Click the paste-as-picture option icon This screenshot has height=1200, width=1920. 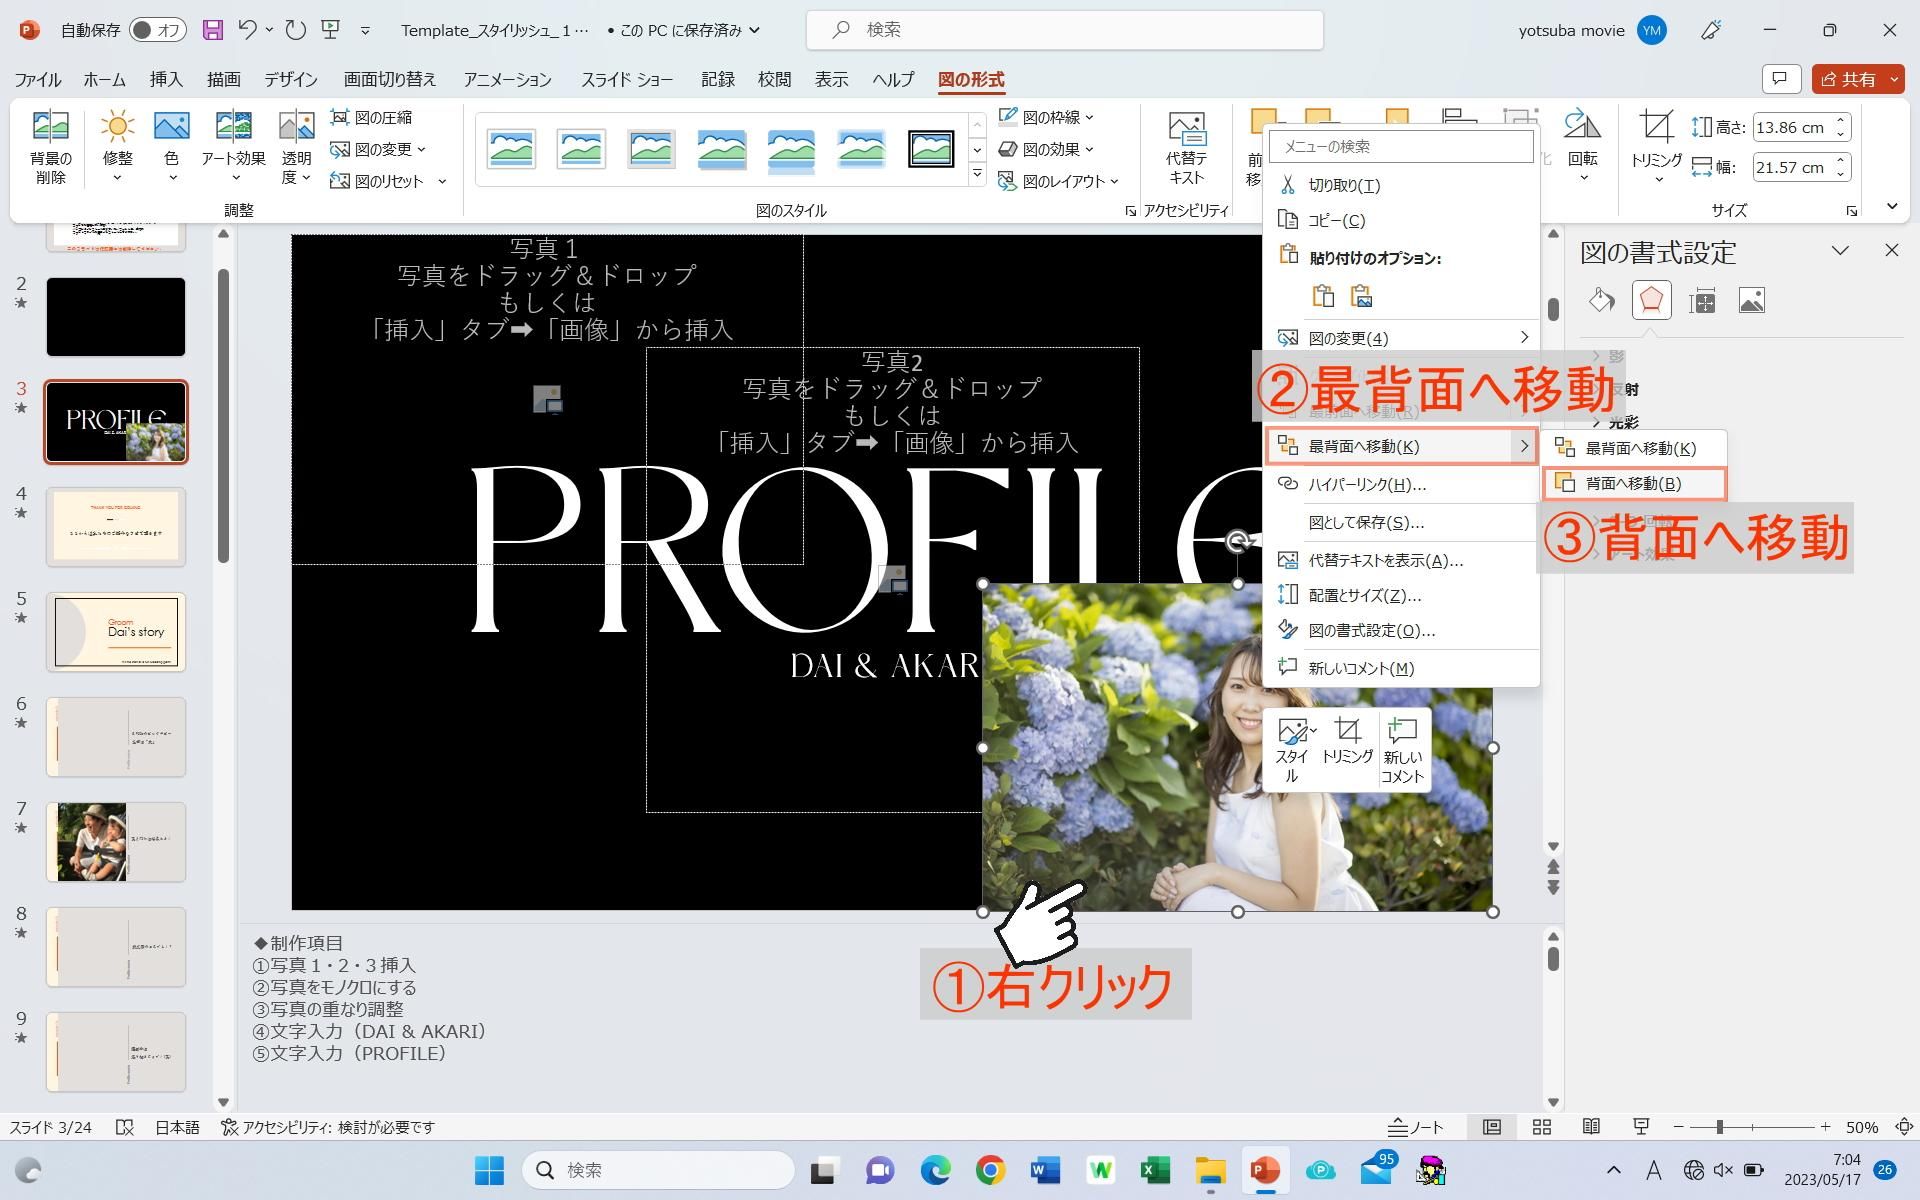point(1361,296)
